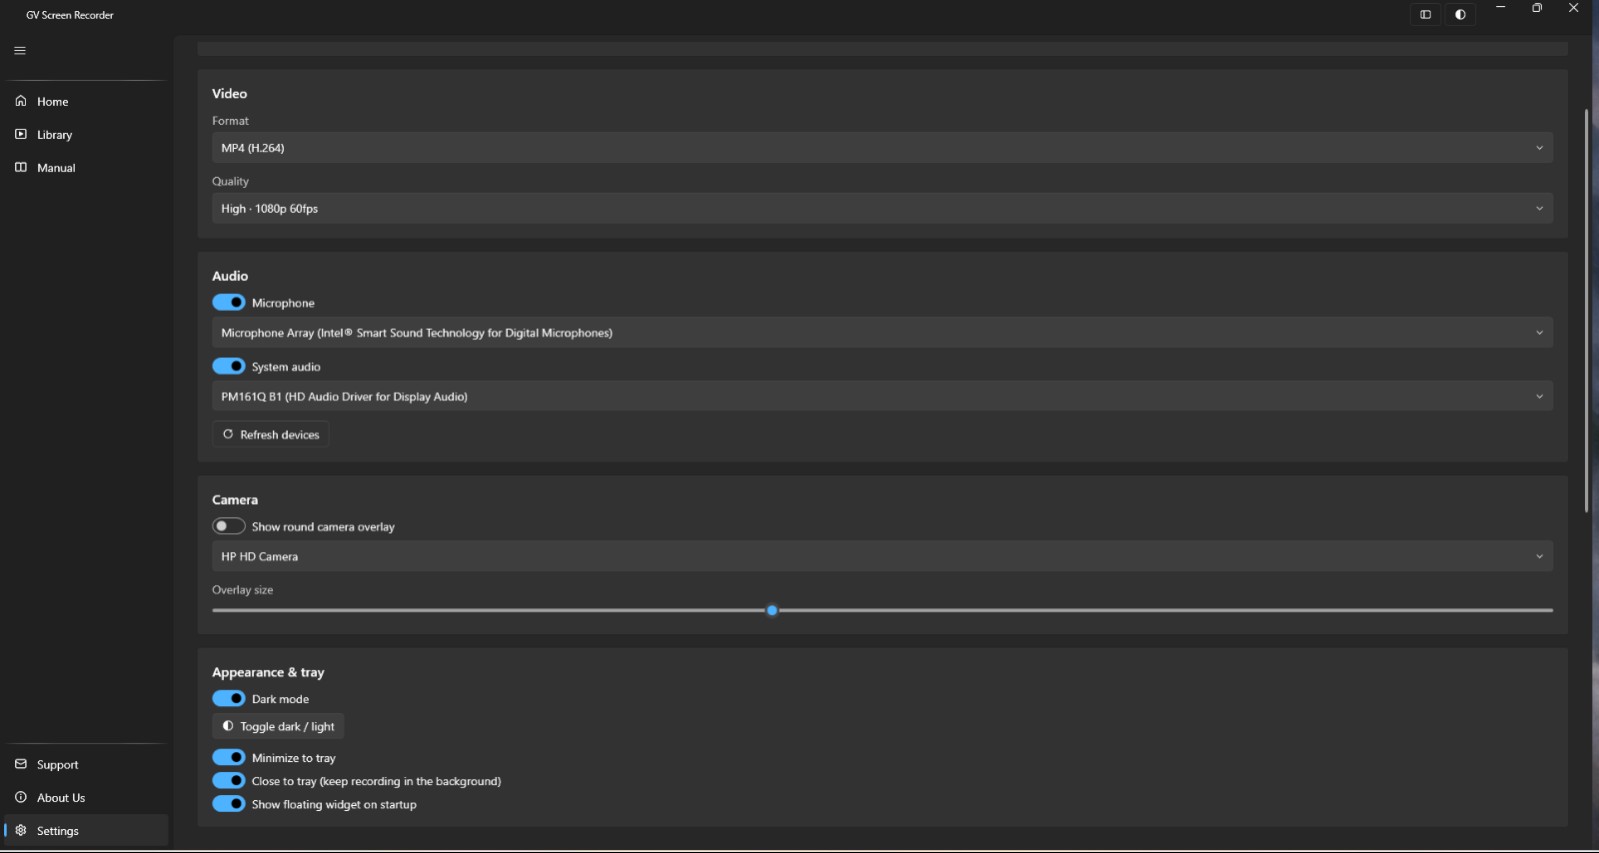This screenshot has height=853, width=1599.
Task: Click the Library play icon
Action: (x=21, y=134)
